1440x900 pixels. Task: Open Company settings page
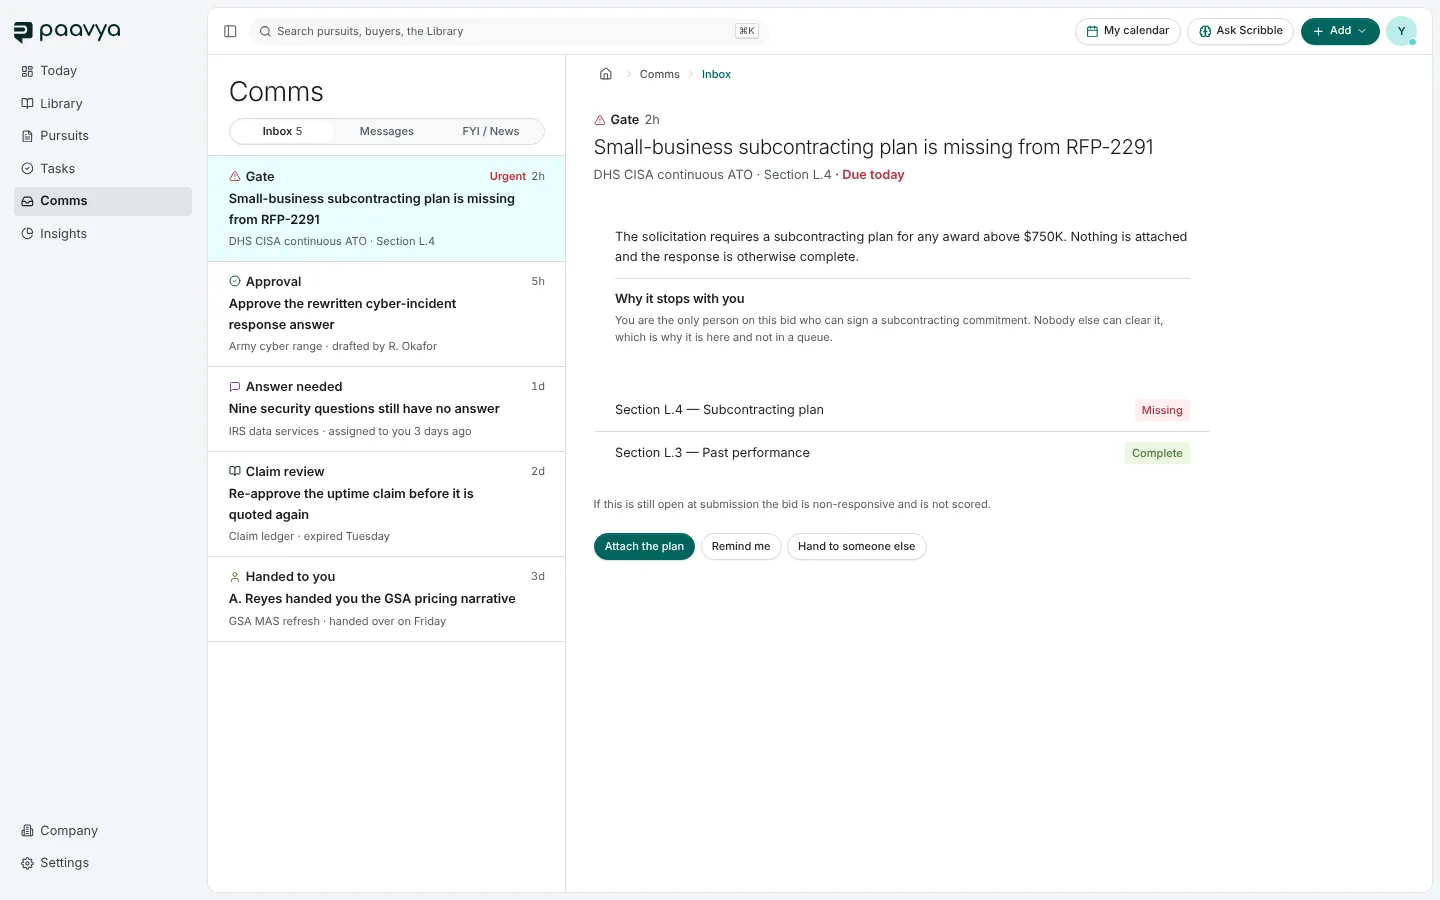tap(103, 830)
